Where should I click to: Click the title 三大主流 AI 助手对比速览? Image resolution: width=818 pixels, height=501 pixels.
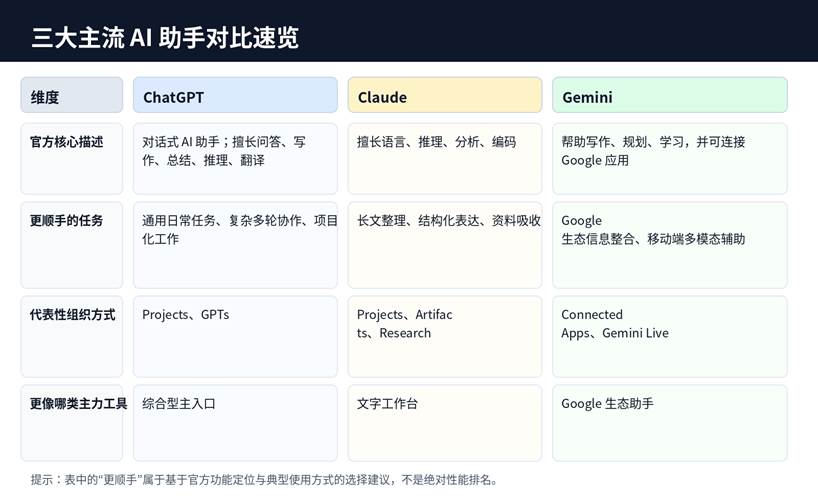pos(165,38)
